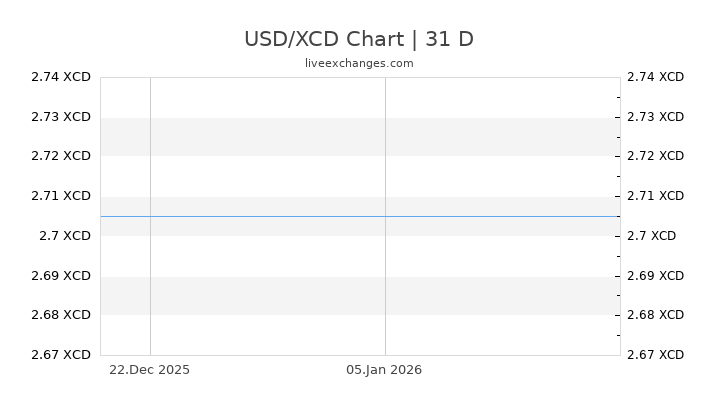Click the right axis 2.67 XCD label
Screen dimensions: 720x405
tap(655, 354)
